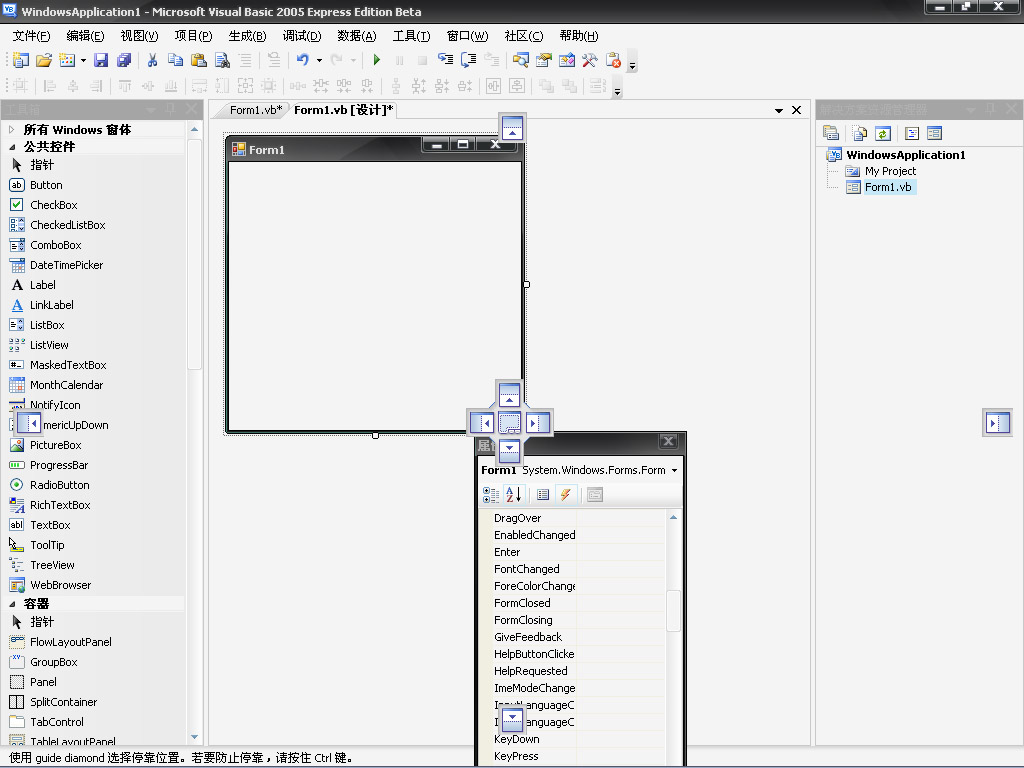Show the Properties list in the property grid
Image resolution: width=1024 pixels, height=768 pixels.
(543, 494)
